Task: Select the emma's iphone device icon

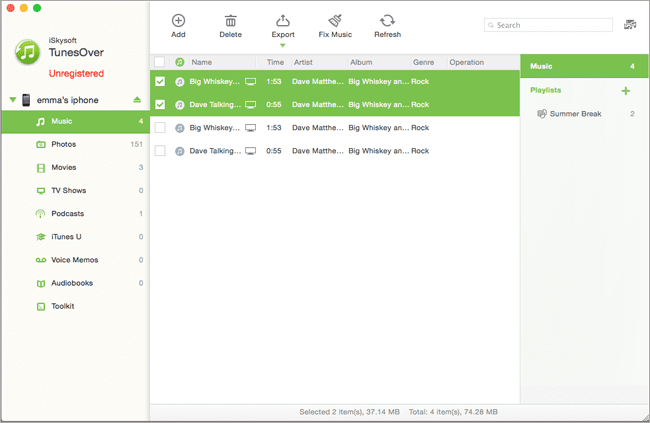Action: click(26, 100)
